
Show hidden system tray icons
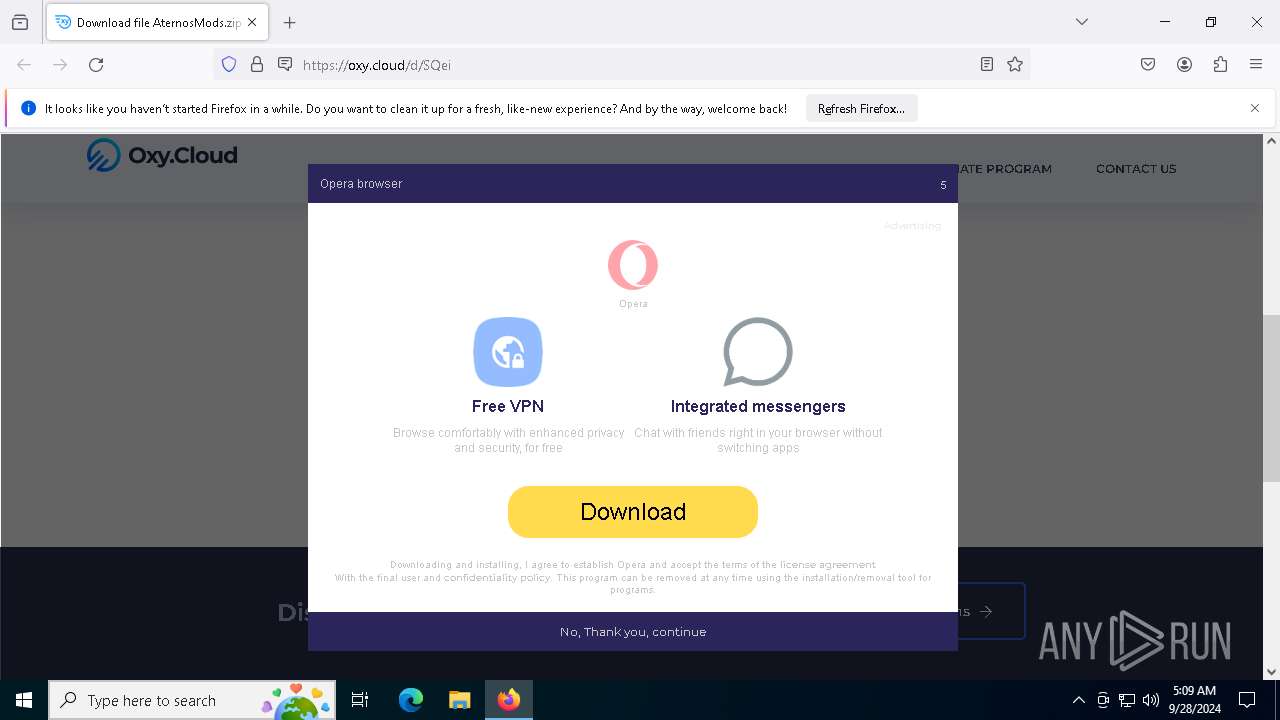click(x=1078, y=700)
